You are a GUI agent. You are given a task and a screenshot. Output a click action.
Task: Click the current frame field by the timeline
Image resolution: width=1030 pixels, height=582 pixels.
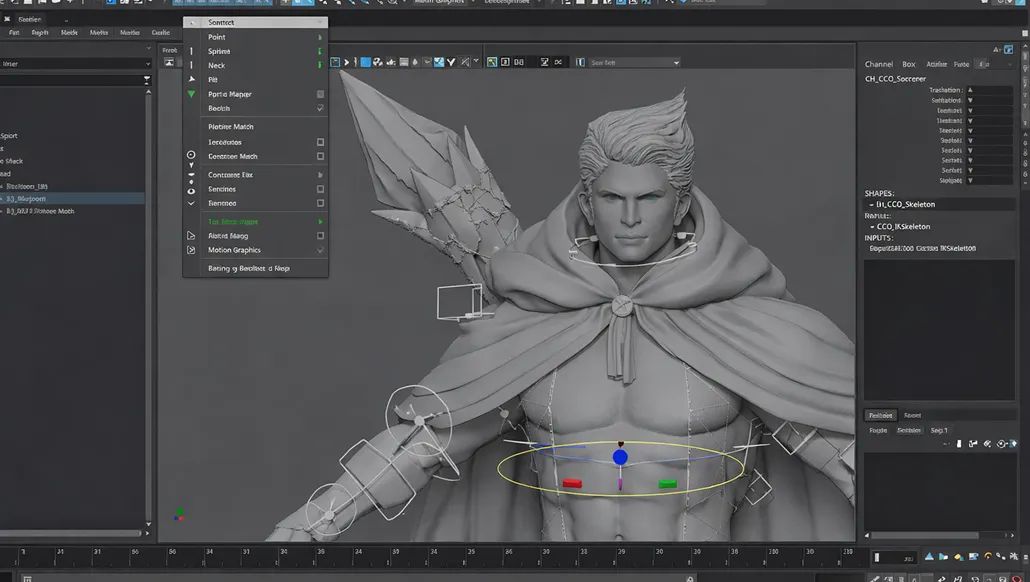point(893,557)
